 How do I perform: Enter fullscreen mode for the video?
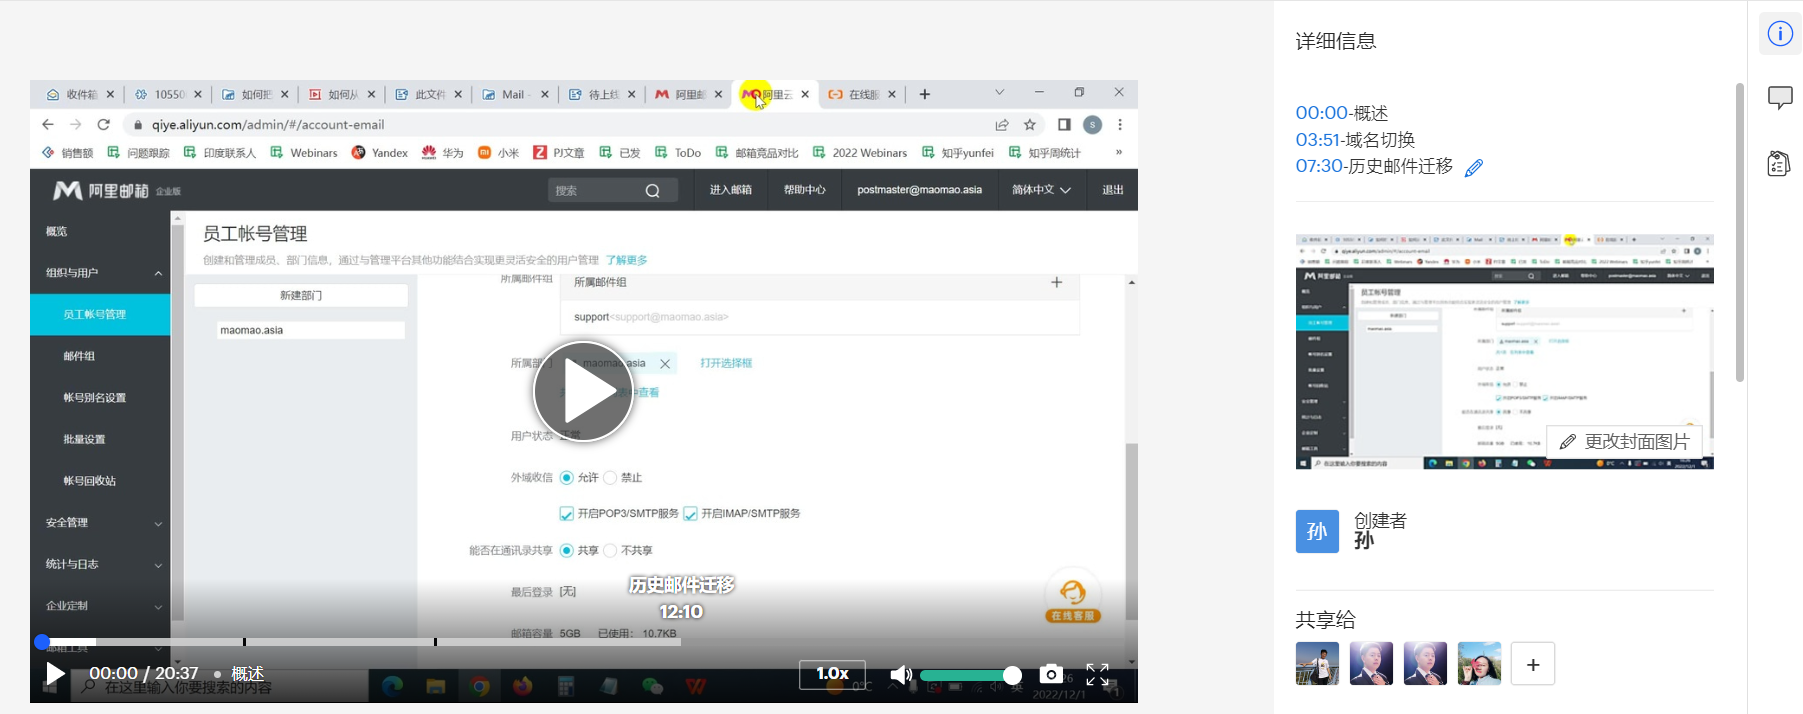(1097, 675)
